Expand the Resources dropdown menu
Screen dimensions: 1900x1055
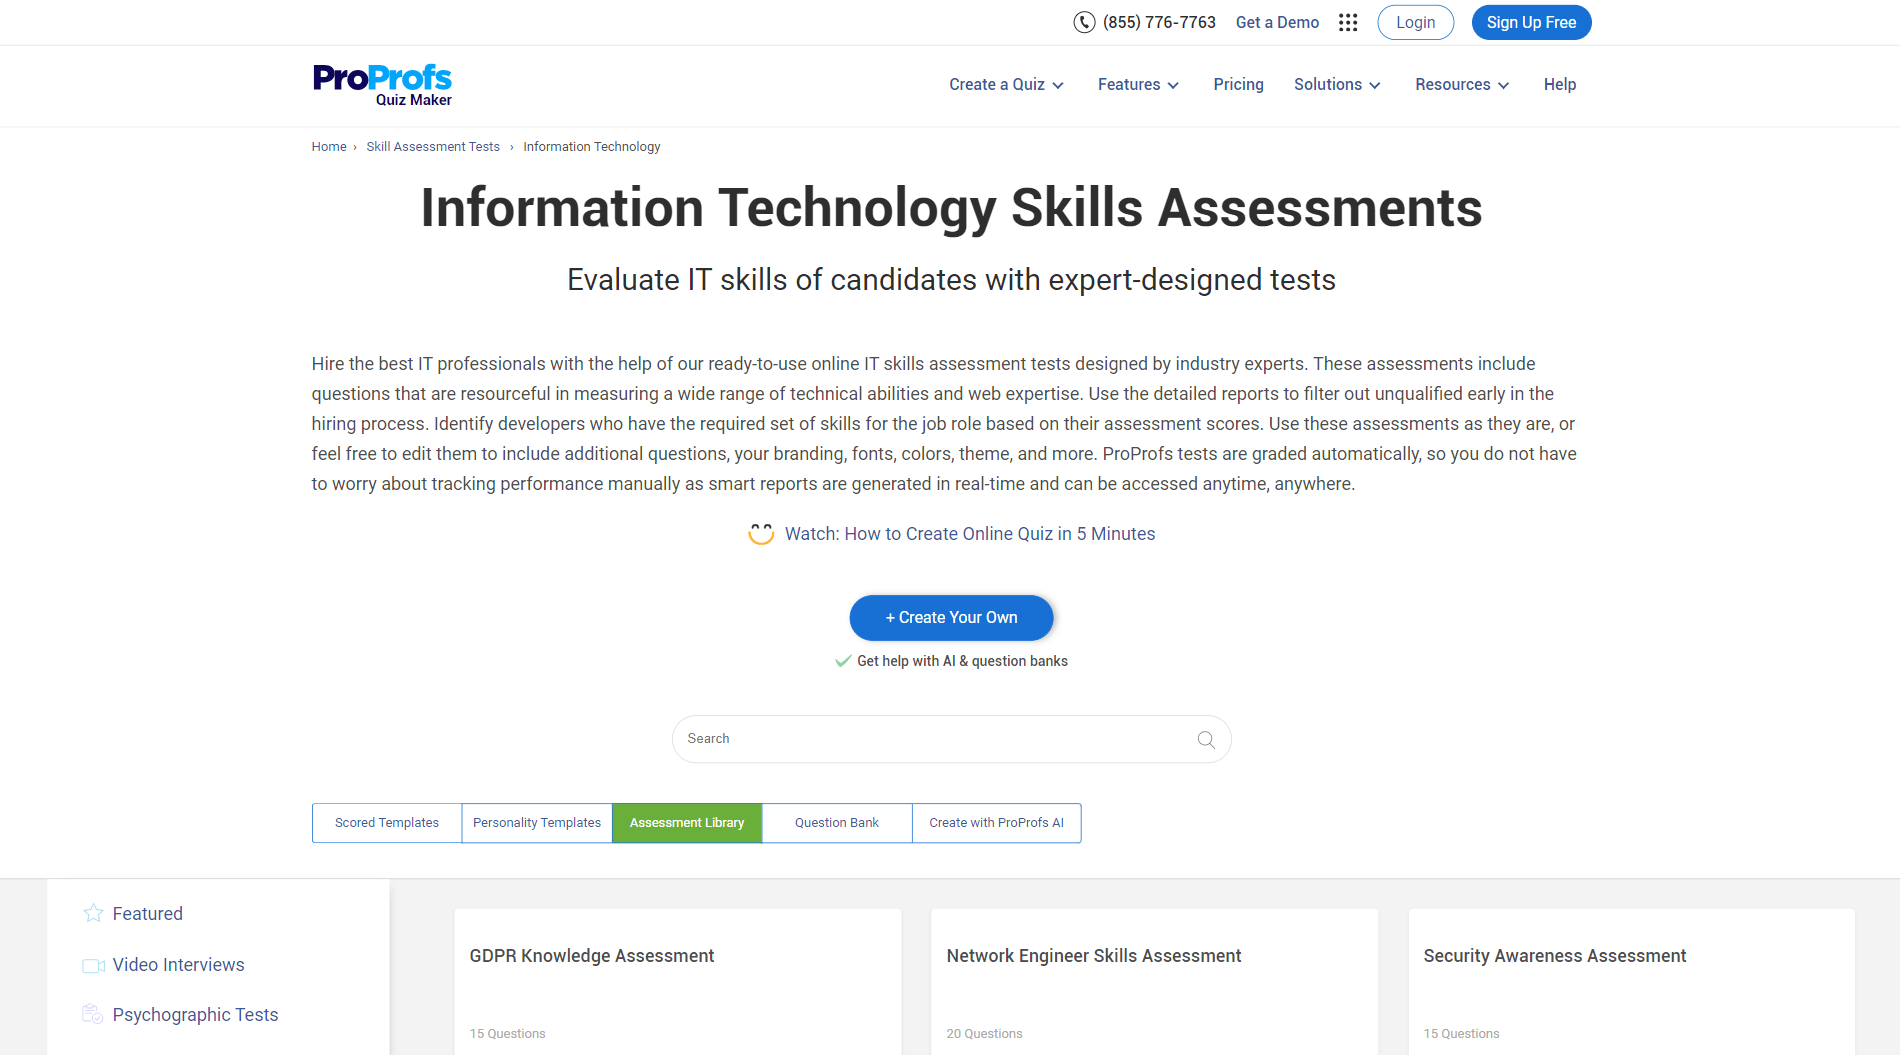(1462, 85)
